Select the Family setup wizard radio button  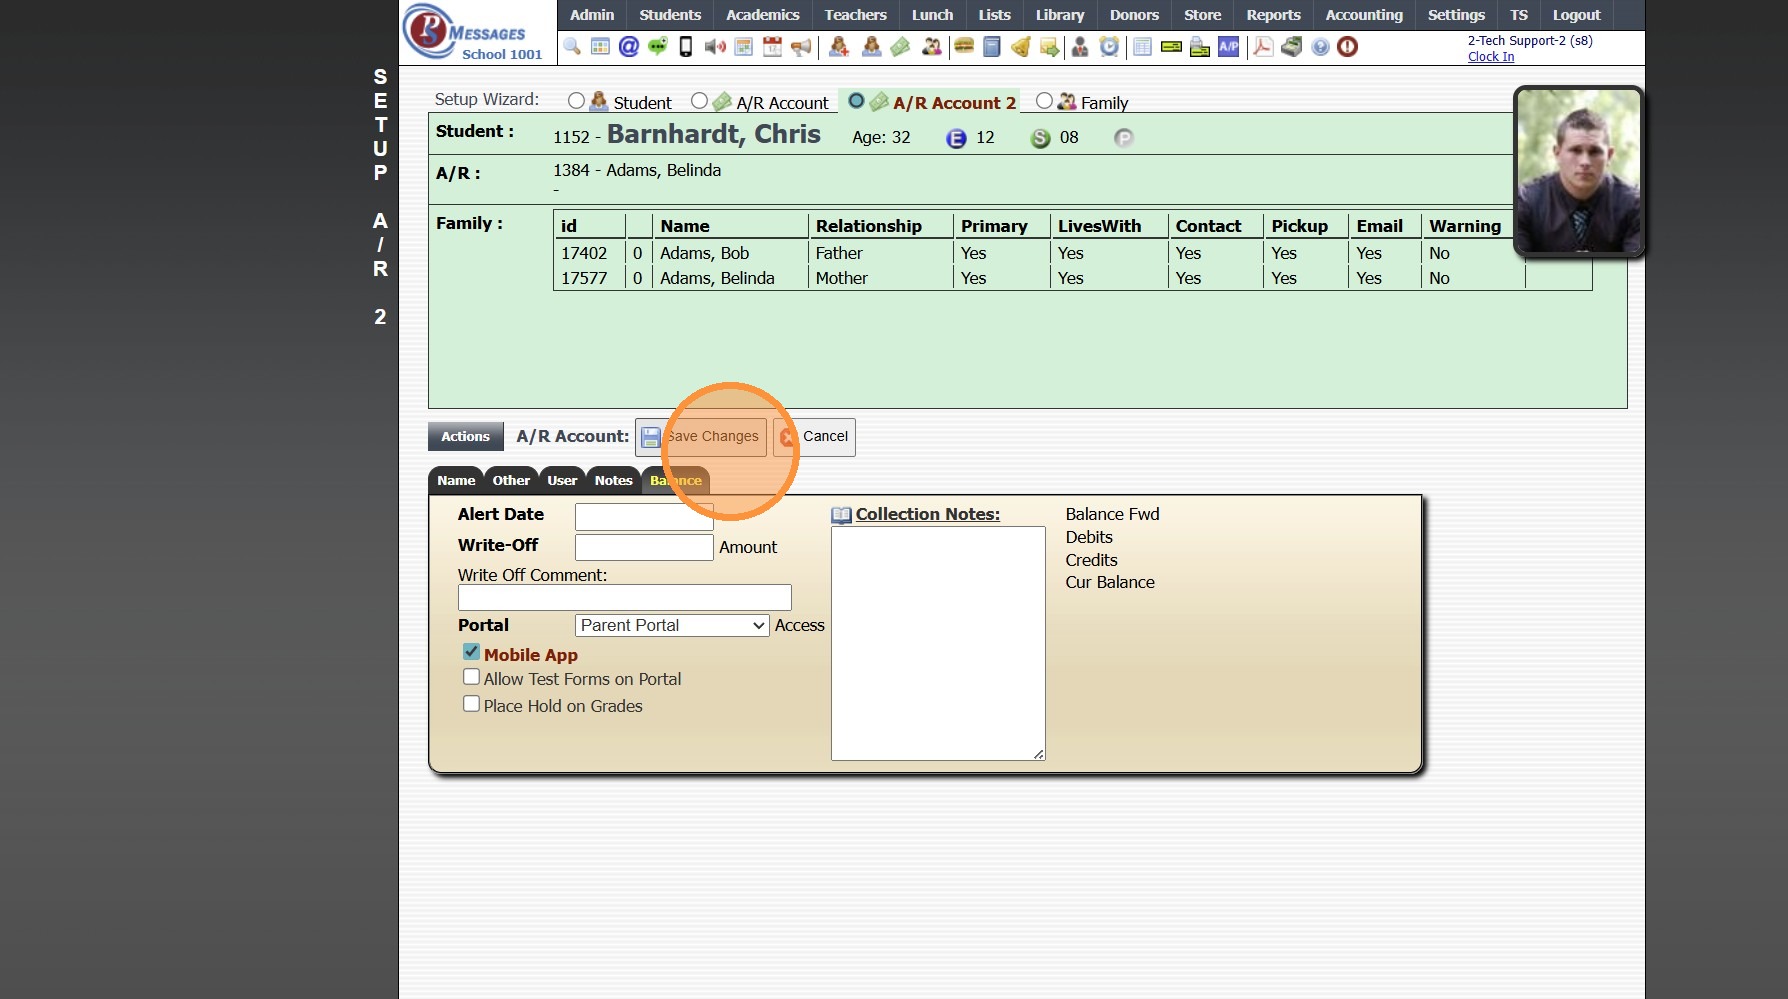click(x=1044, y=101)
